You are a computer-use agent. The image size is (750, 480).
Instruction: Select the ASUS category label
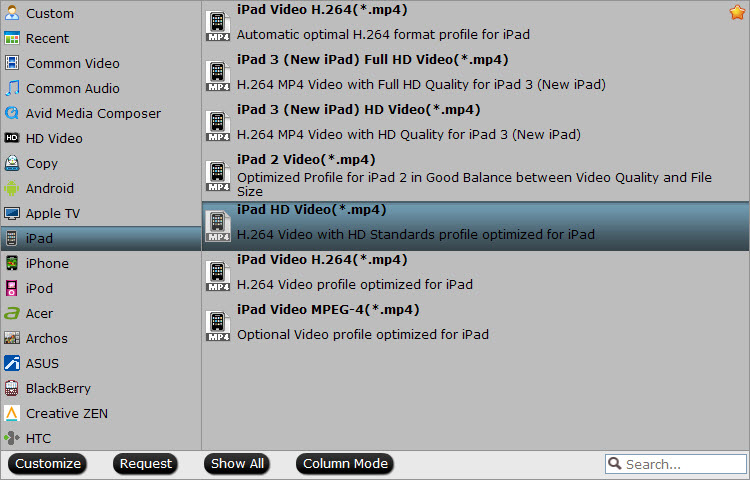42,363
